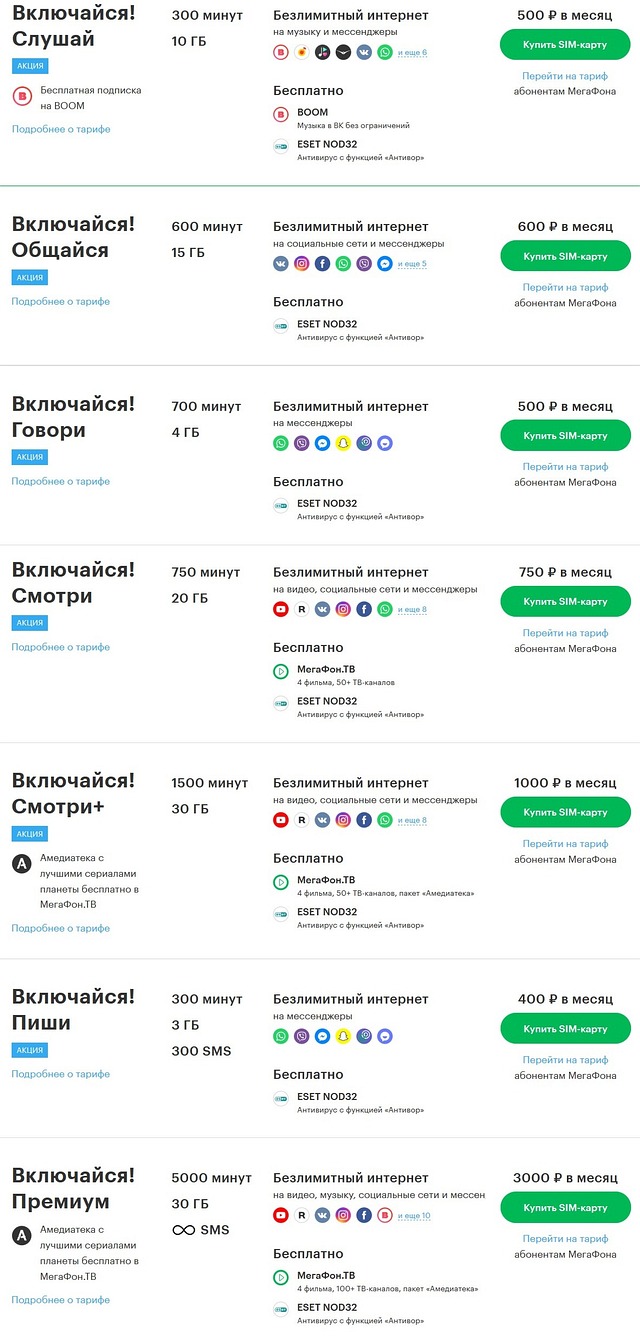
Task: Open the 'Включайся! Пиши' tariff title
Action: tap(73, 1010)
